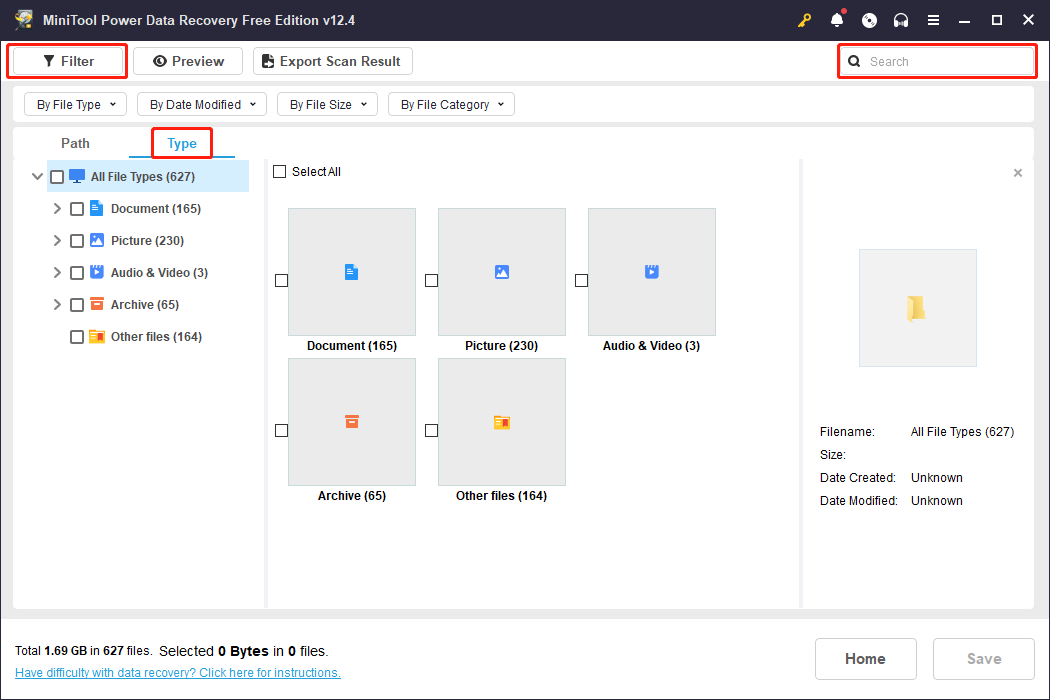
Task: Check the Other files (164) tree checkbox
Action: click(77, 337)
